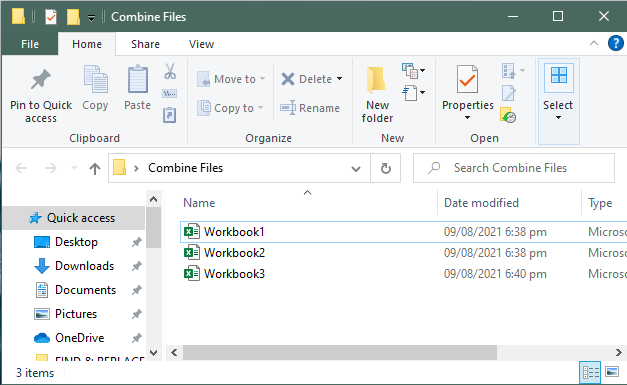Switch to Details view layout toggle
Viewport: 627px width, 385px height.
[590, 373]
